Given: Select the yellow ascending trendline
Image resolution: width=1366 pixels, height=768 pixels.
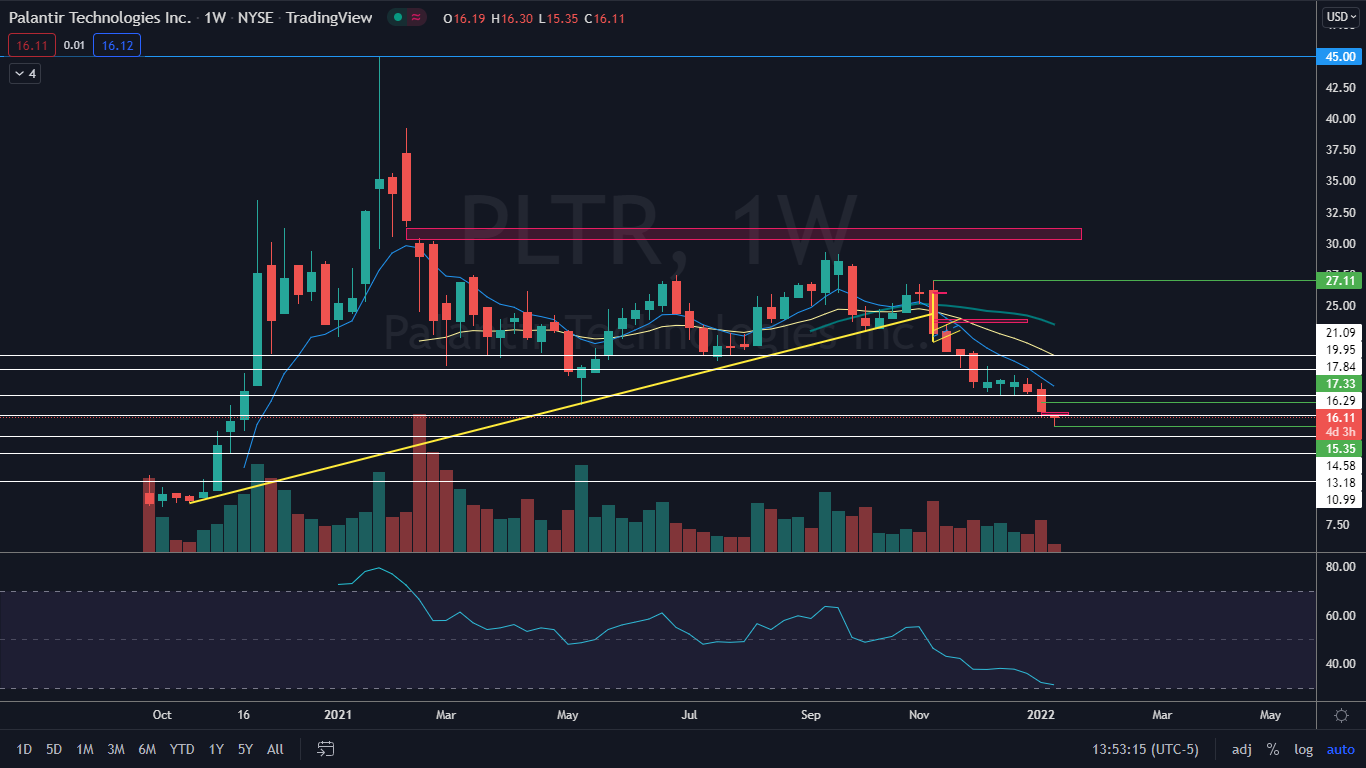Looking at the screenshot, I should [x=560, y=409].
